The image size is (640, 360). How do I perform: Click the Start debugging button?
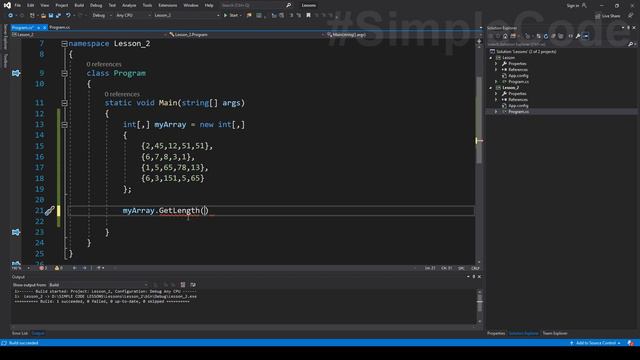coord(231,15)
